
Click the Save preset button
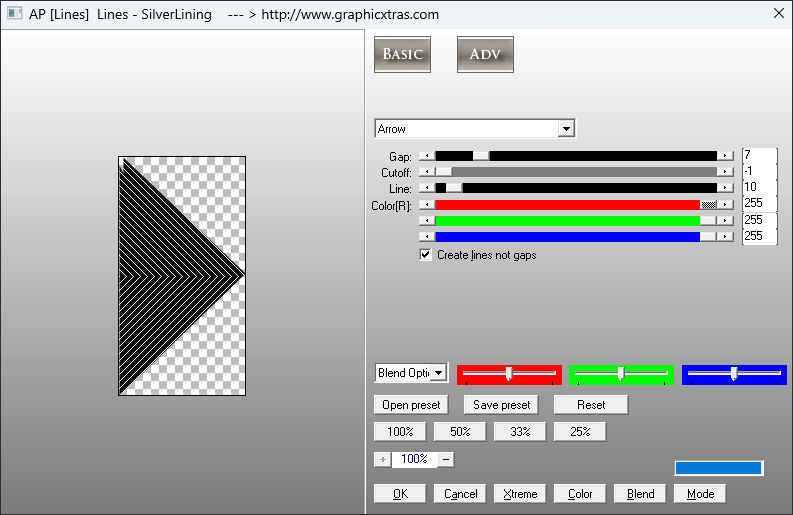(x=501, y=405)
